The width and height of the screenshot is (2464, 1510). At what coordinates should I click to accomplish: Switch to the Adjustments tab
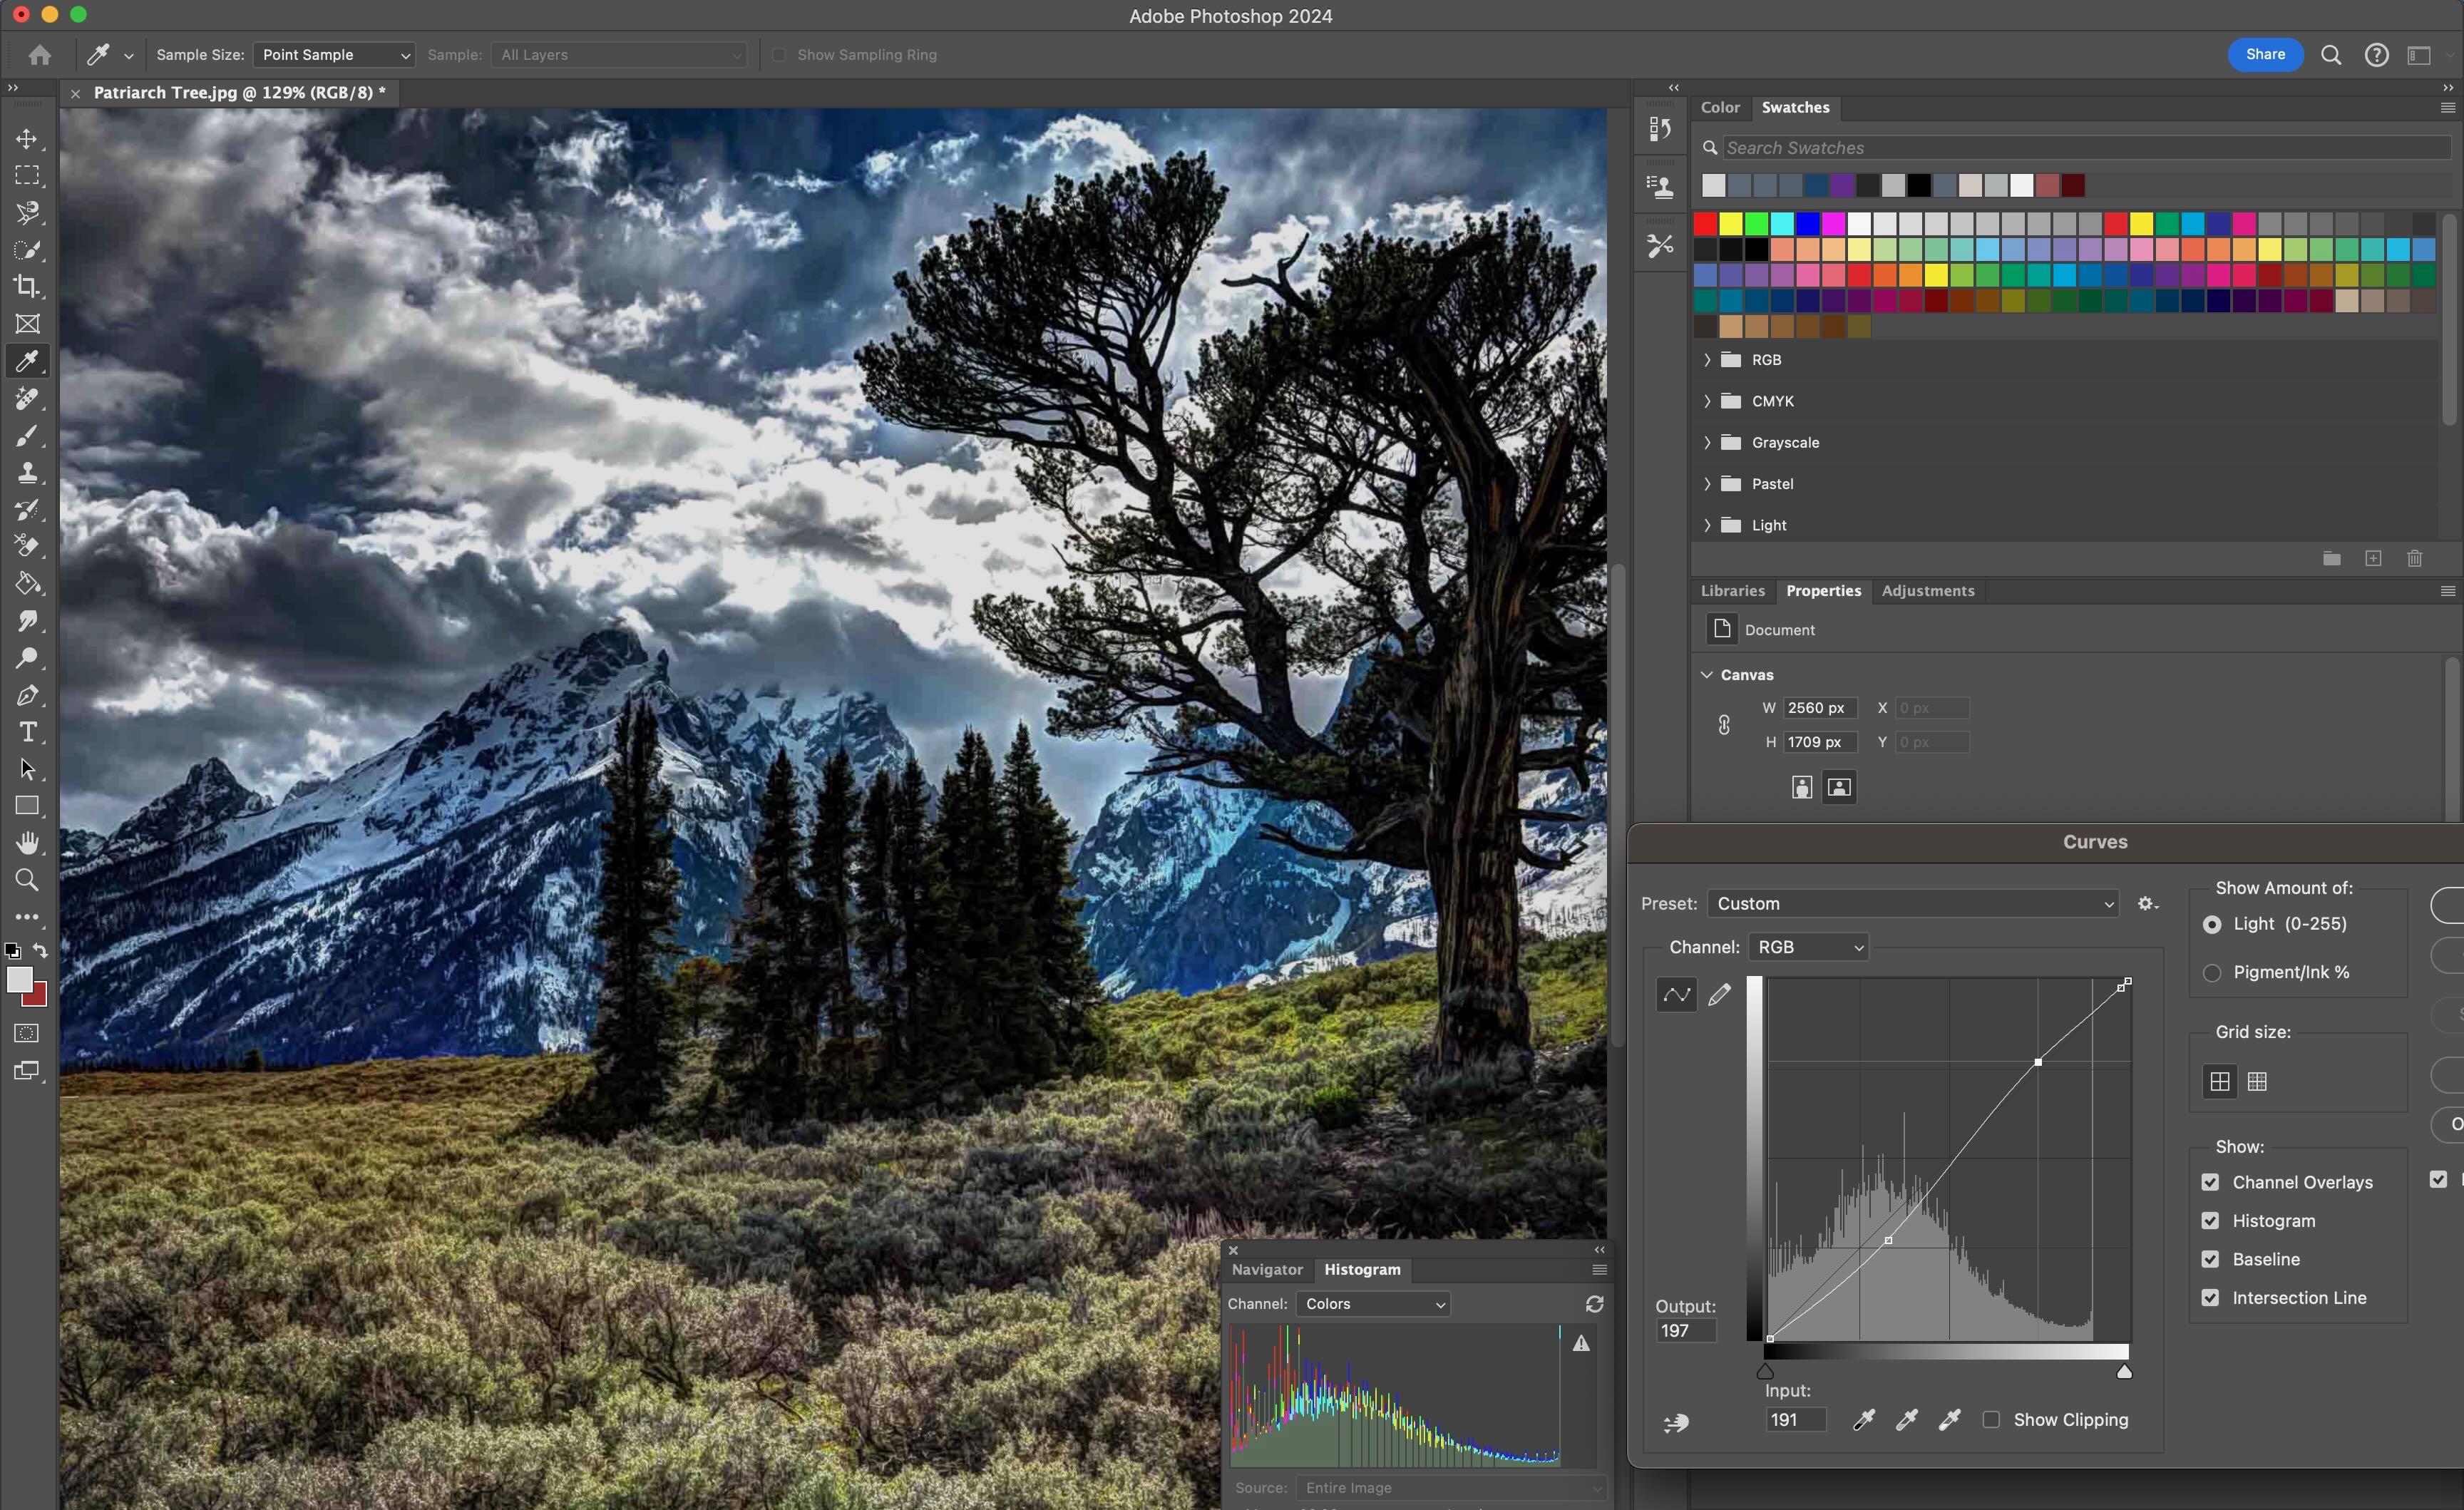[1927, 591]
